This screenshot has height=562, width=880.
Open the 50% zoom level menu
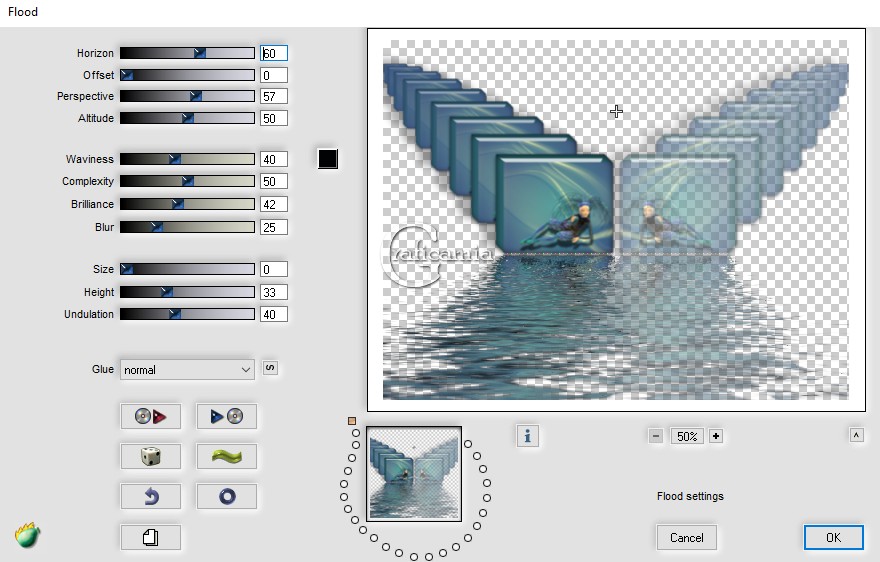click(x=686, y=436)
